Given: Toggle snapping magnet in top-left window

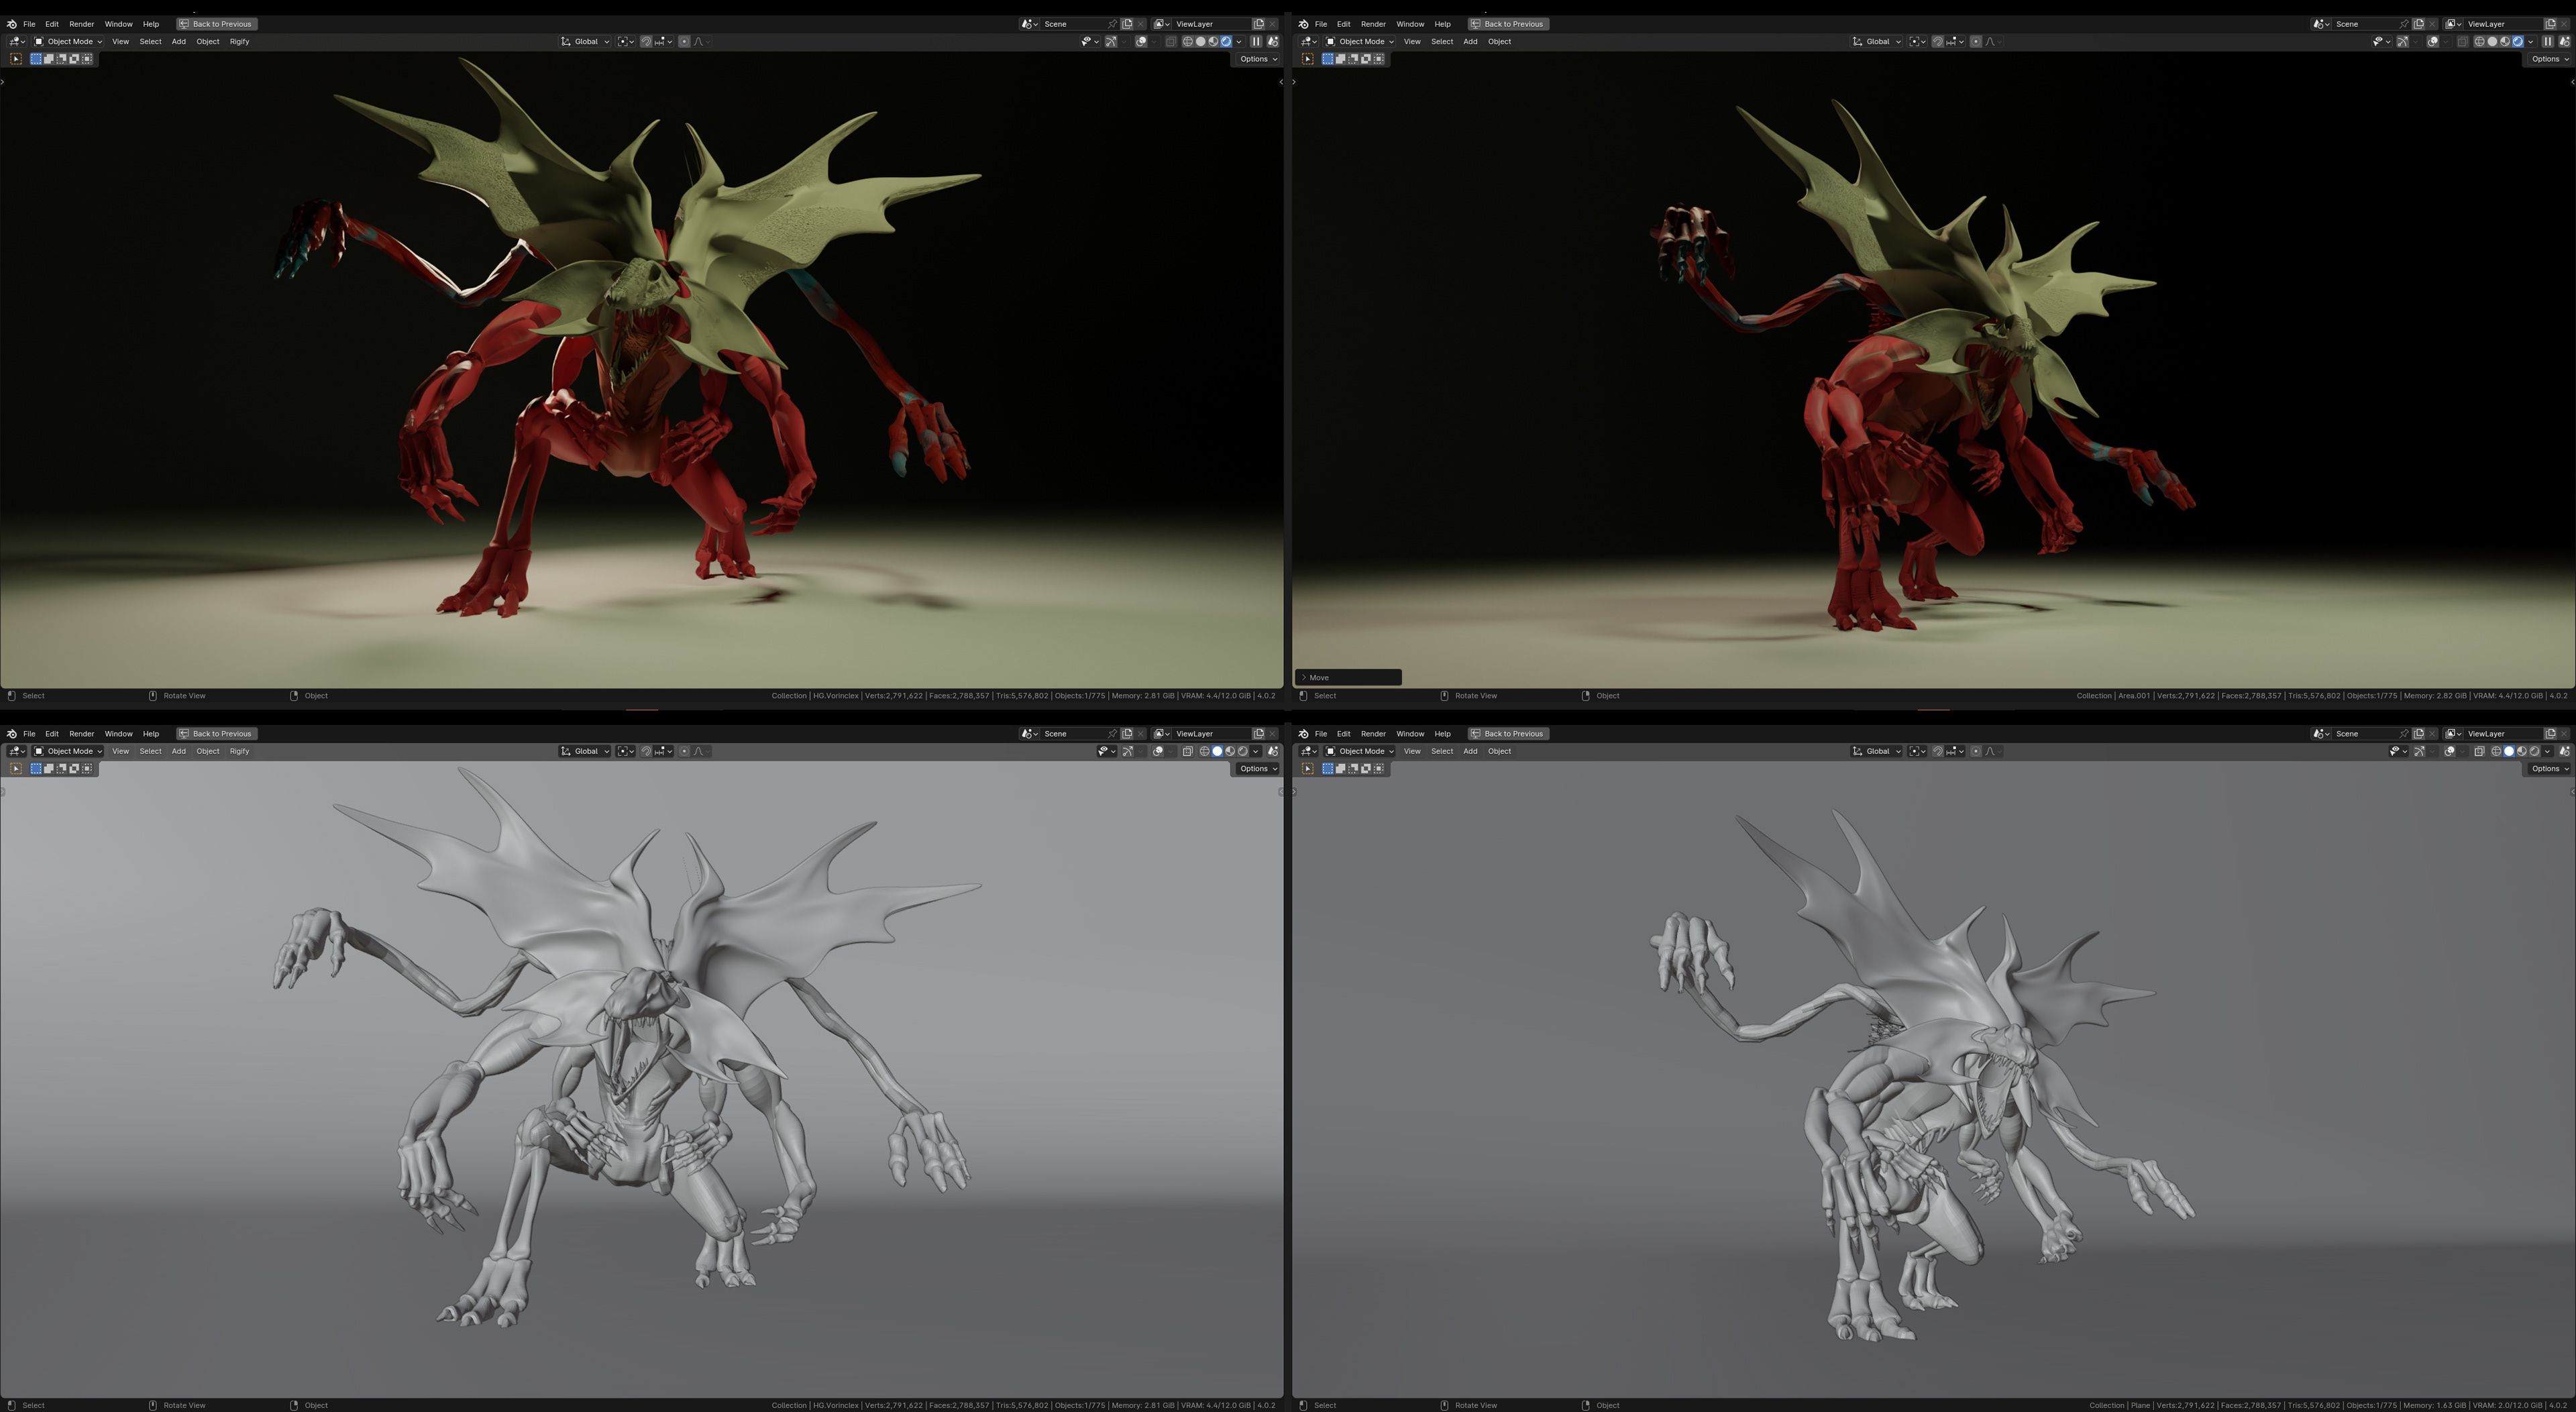Looking at the screenshot, I should pos(647,41).
